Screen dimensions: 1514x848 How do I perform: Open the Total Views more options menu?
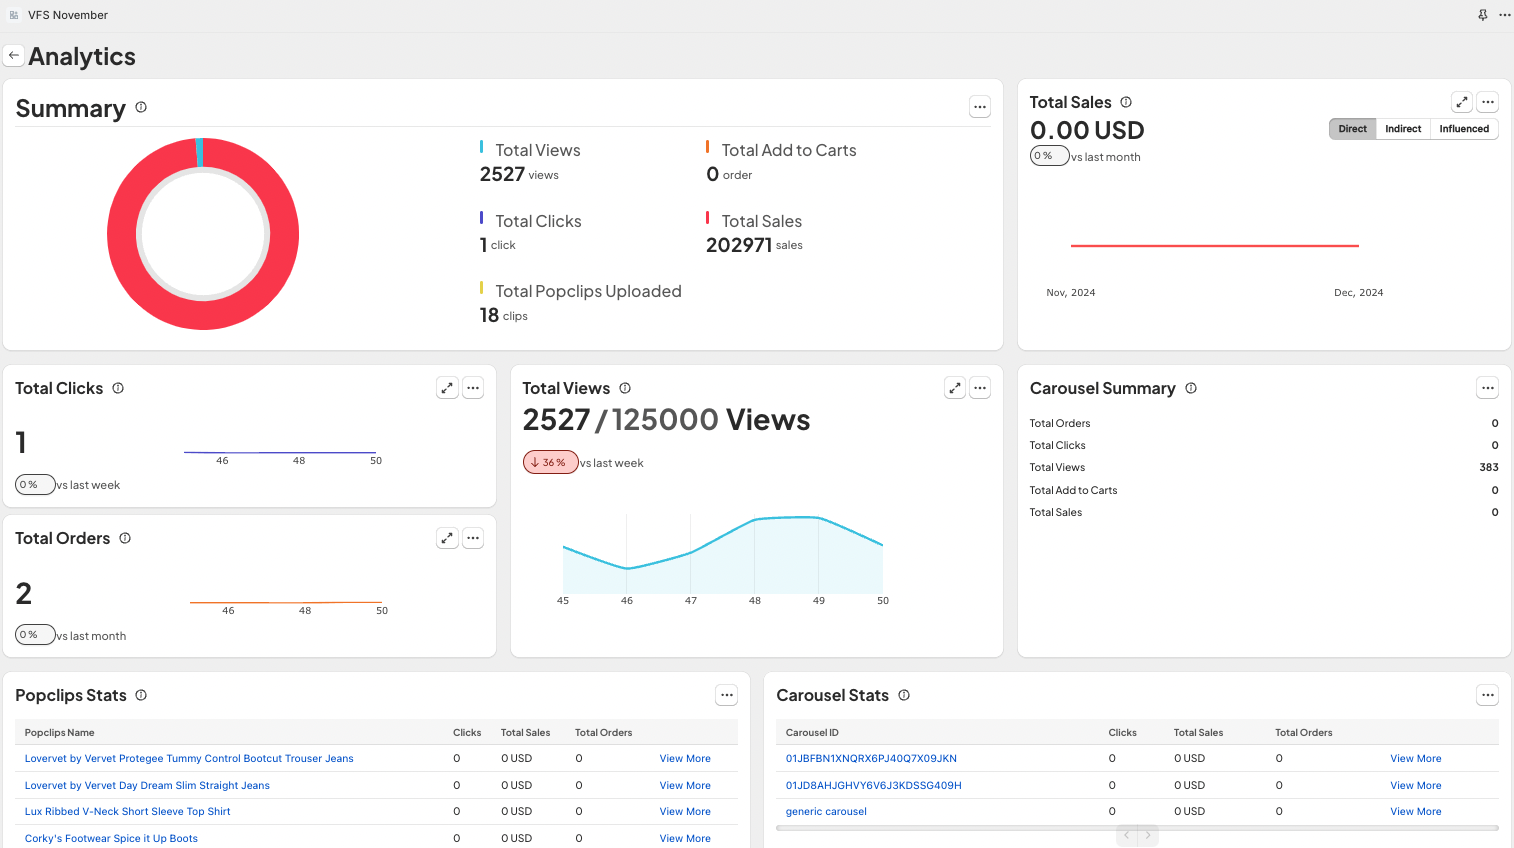pos(980,388)
